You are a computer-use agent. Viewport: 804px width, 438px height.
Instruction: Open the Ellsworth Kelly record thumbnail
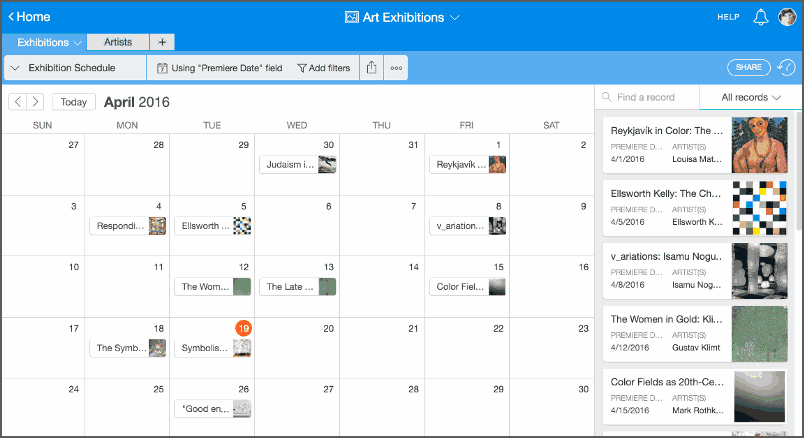pyautogui.click(x=759, y=208)
